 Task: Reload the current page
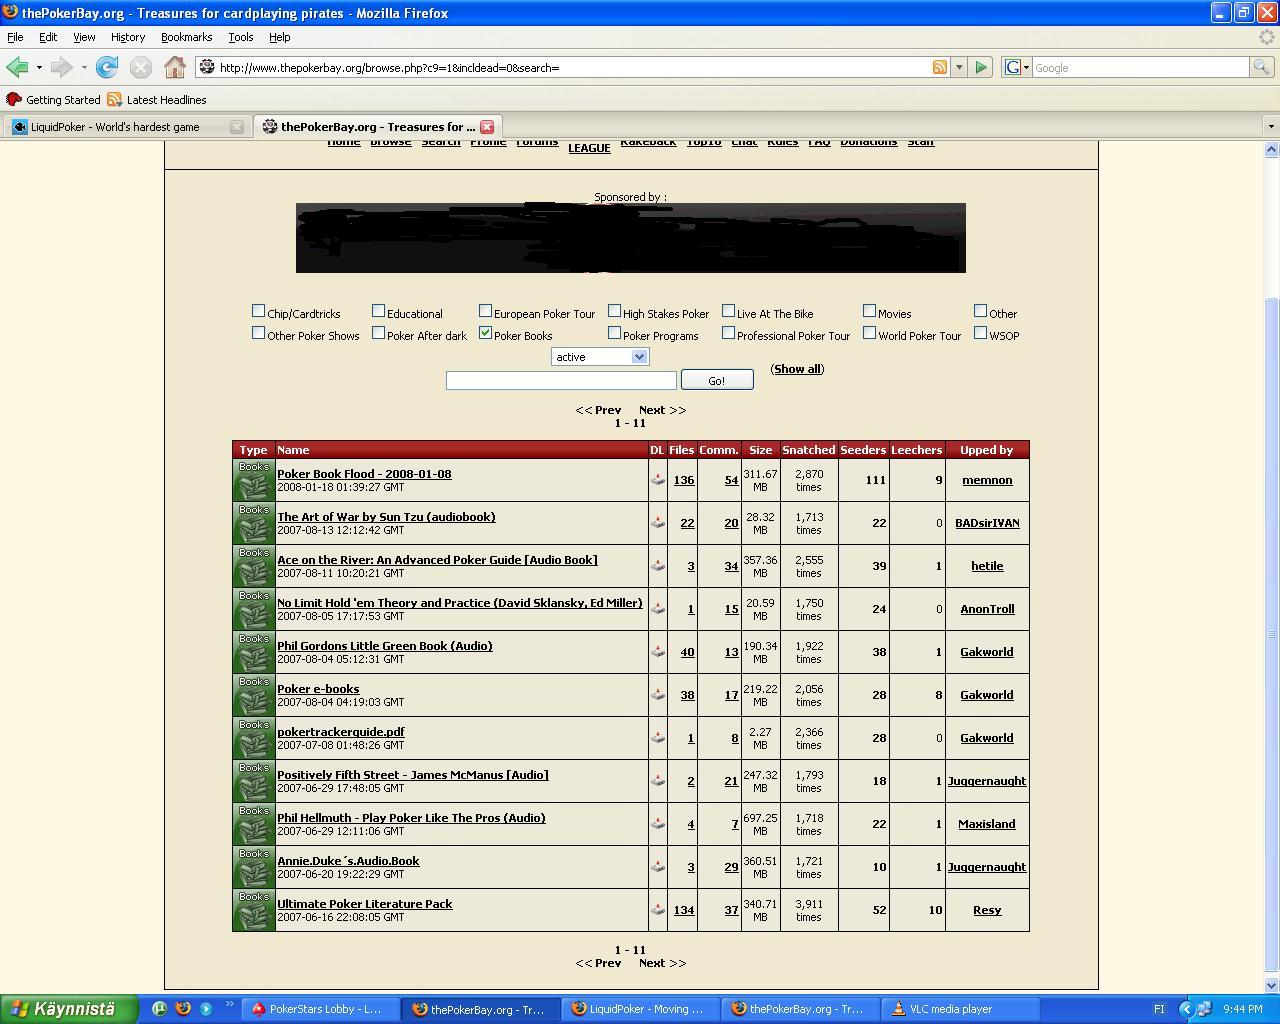[x=107, y=67]
